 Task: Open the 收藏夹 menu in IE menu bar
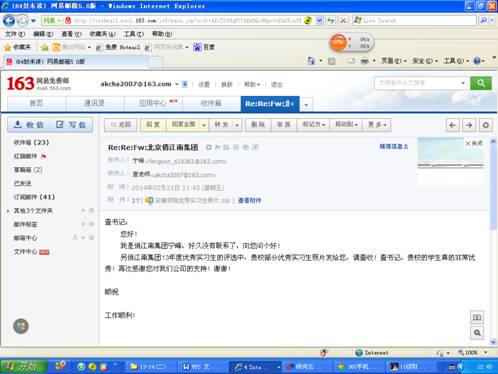pos(102,34)
